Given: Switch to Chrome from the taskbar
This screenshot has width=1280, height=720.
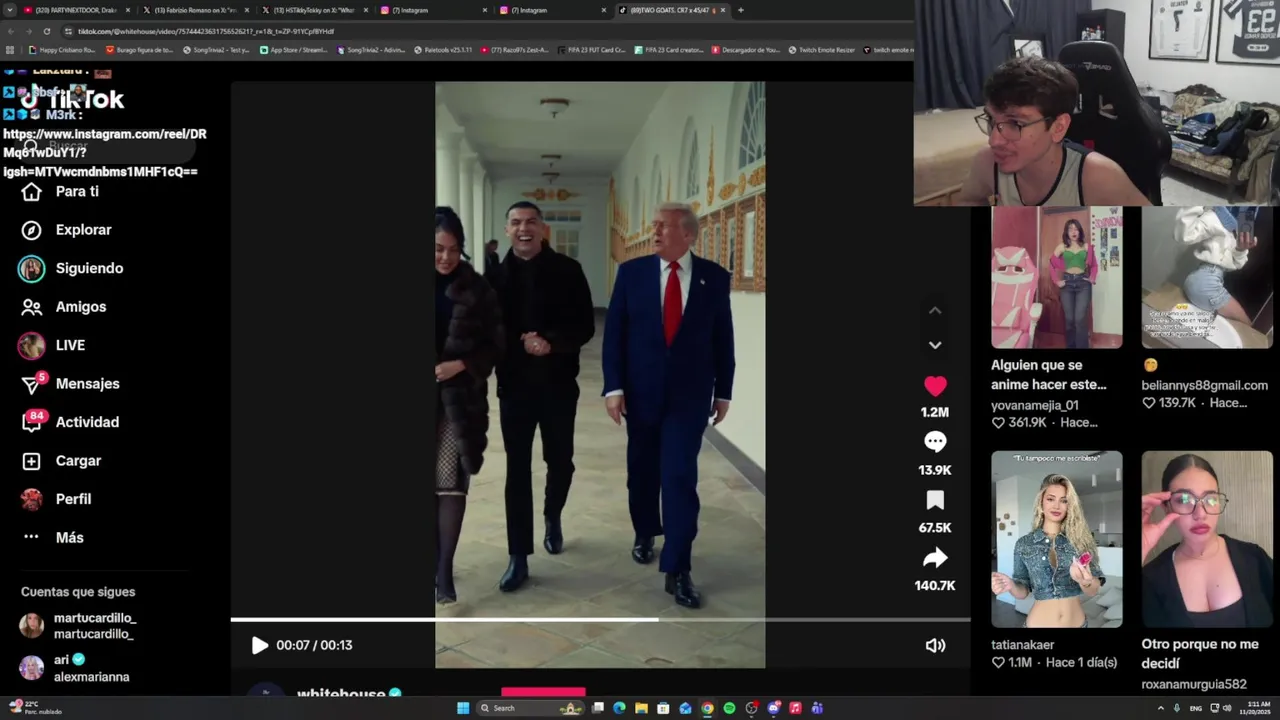Looking at the screenshot, I should pyautogui.click(x=707, y=708).
